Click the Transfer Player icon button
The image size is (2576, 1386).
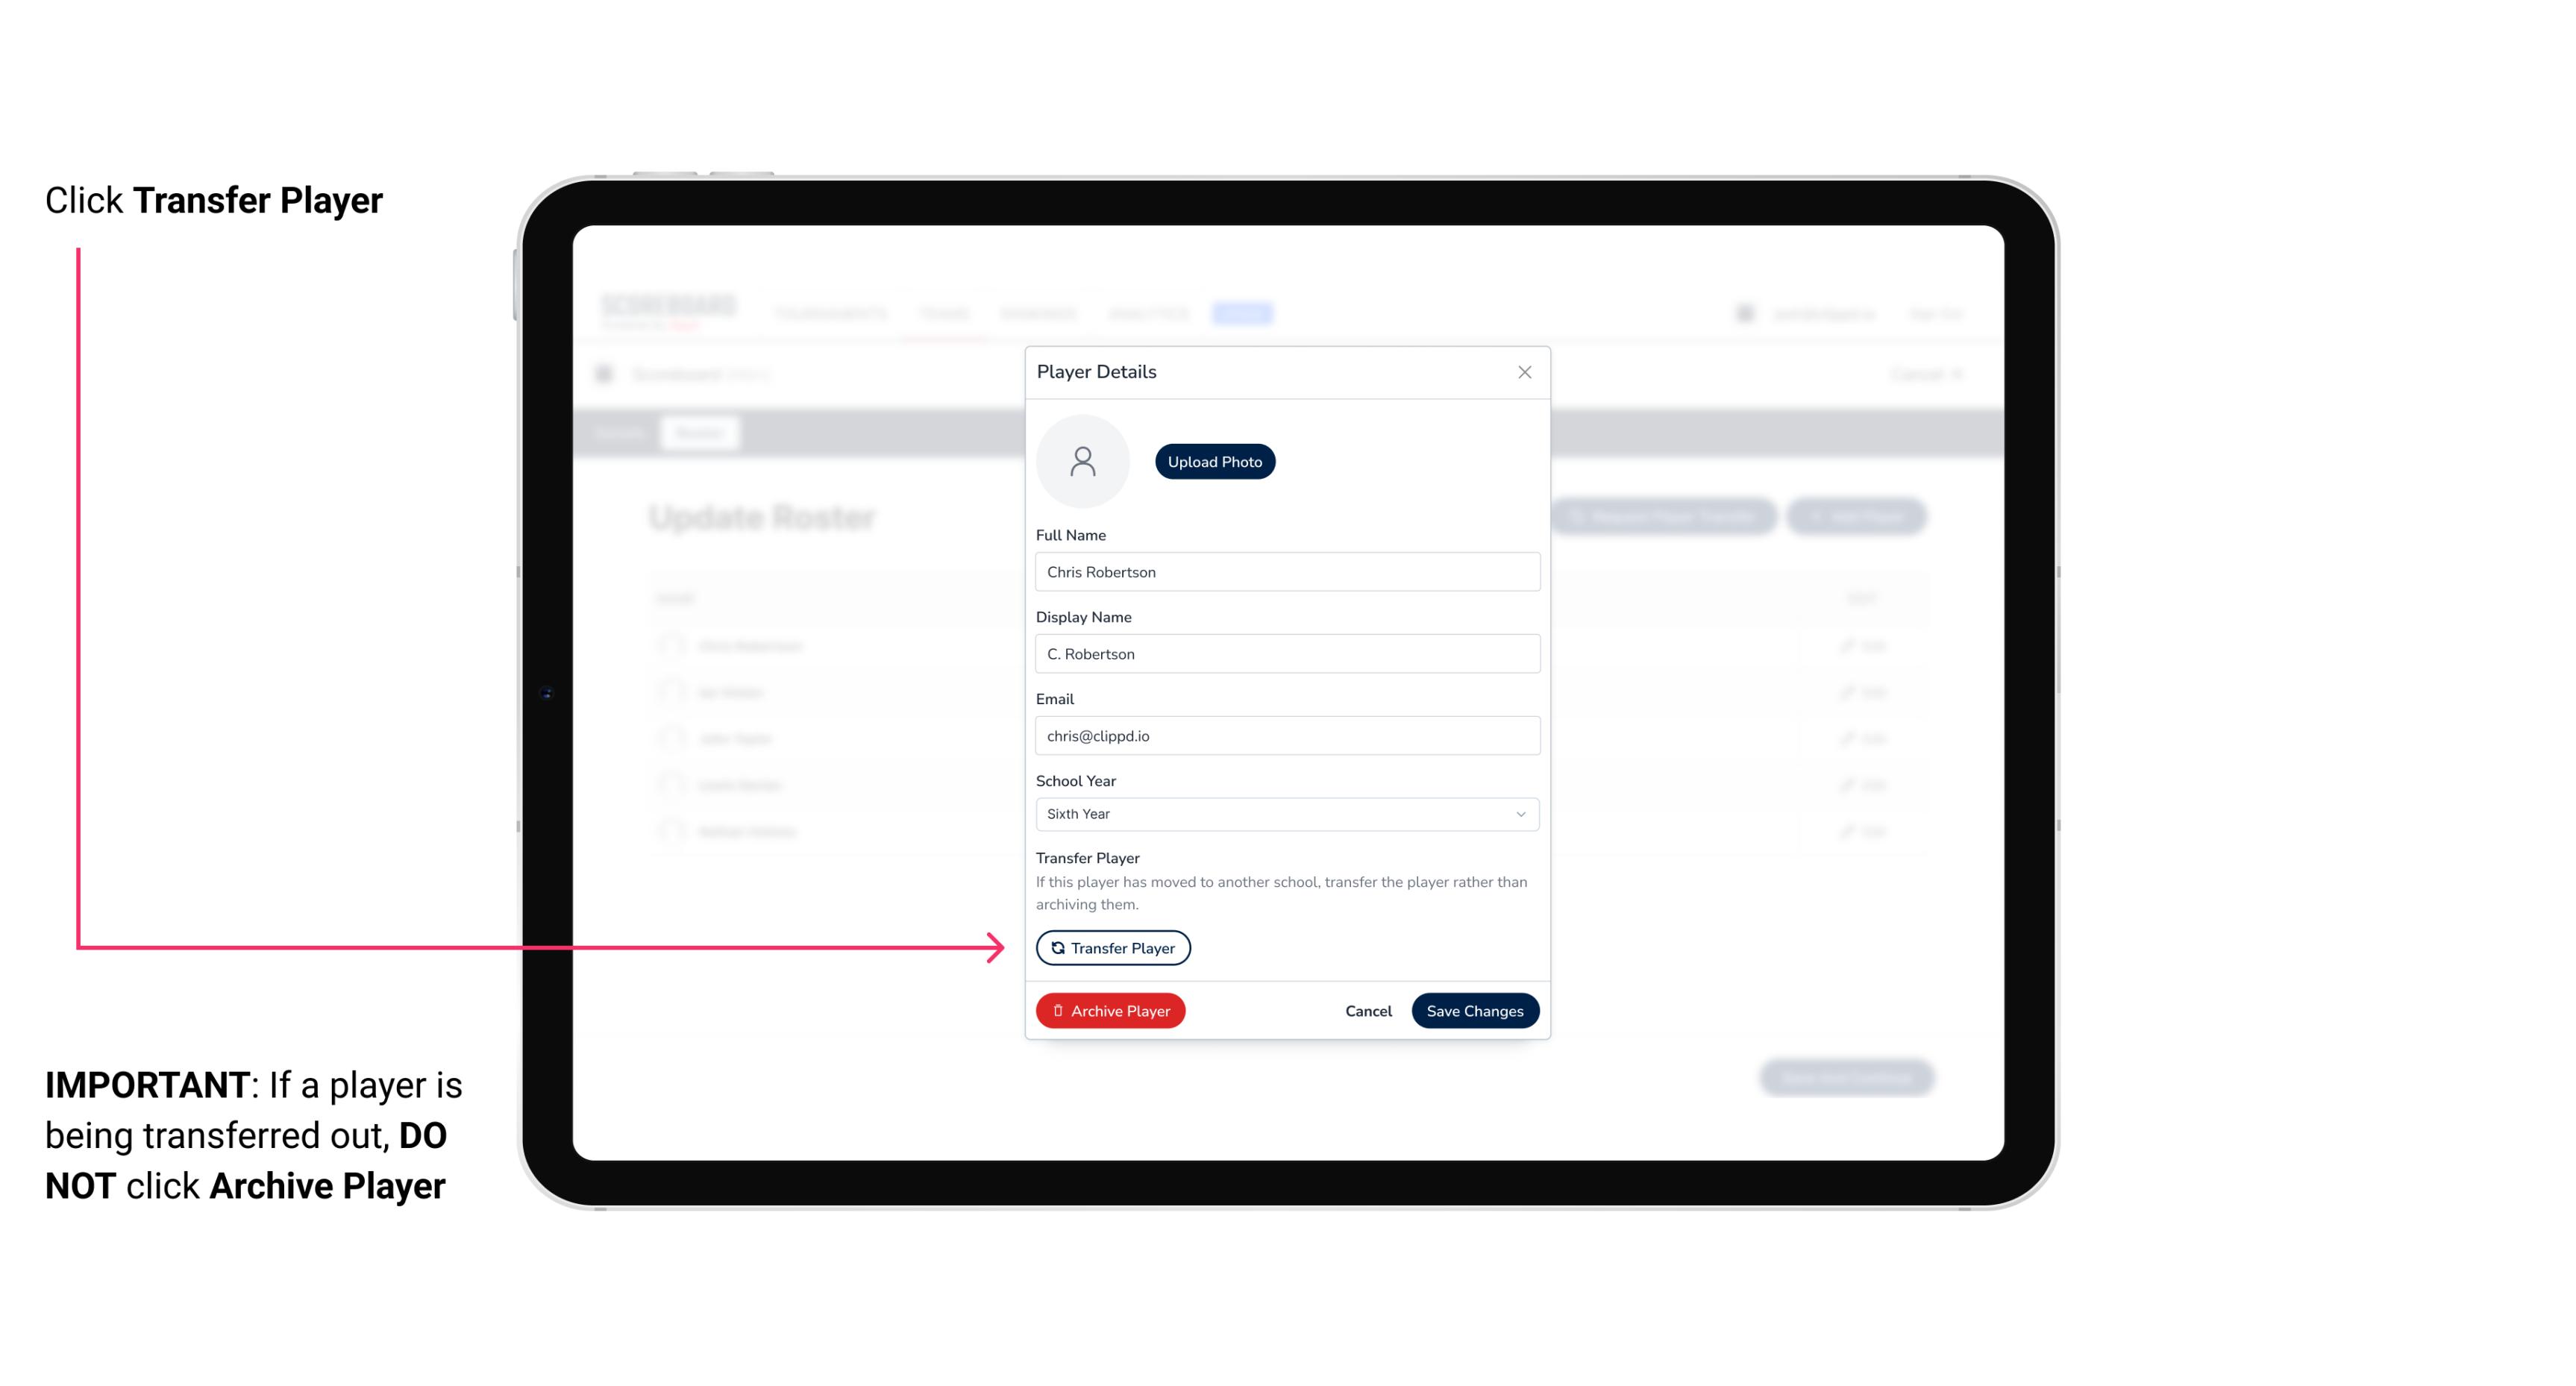click(1112, 947)
